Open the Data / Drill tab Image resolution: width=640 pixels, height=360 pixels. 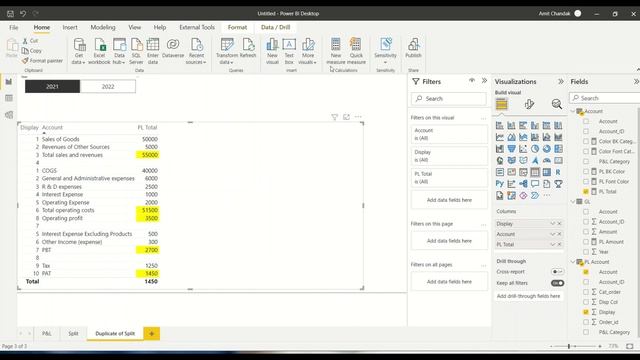[276, 27]
